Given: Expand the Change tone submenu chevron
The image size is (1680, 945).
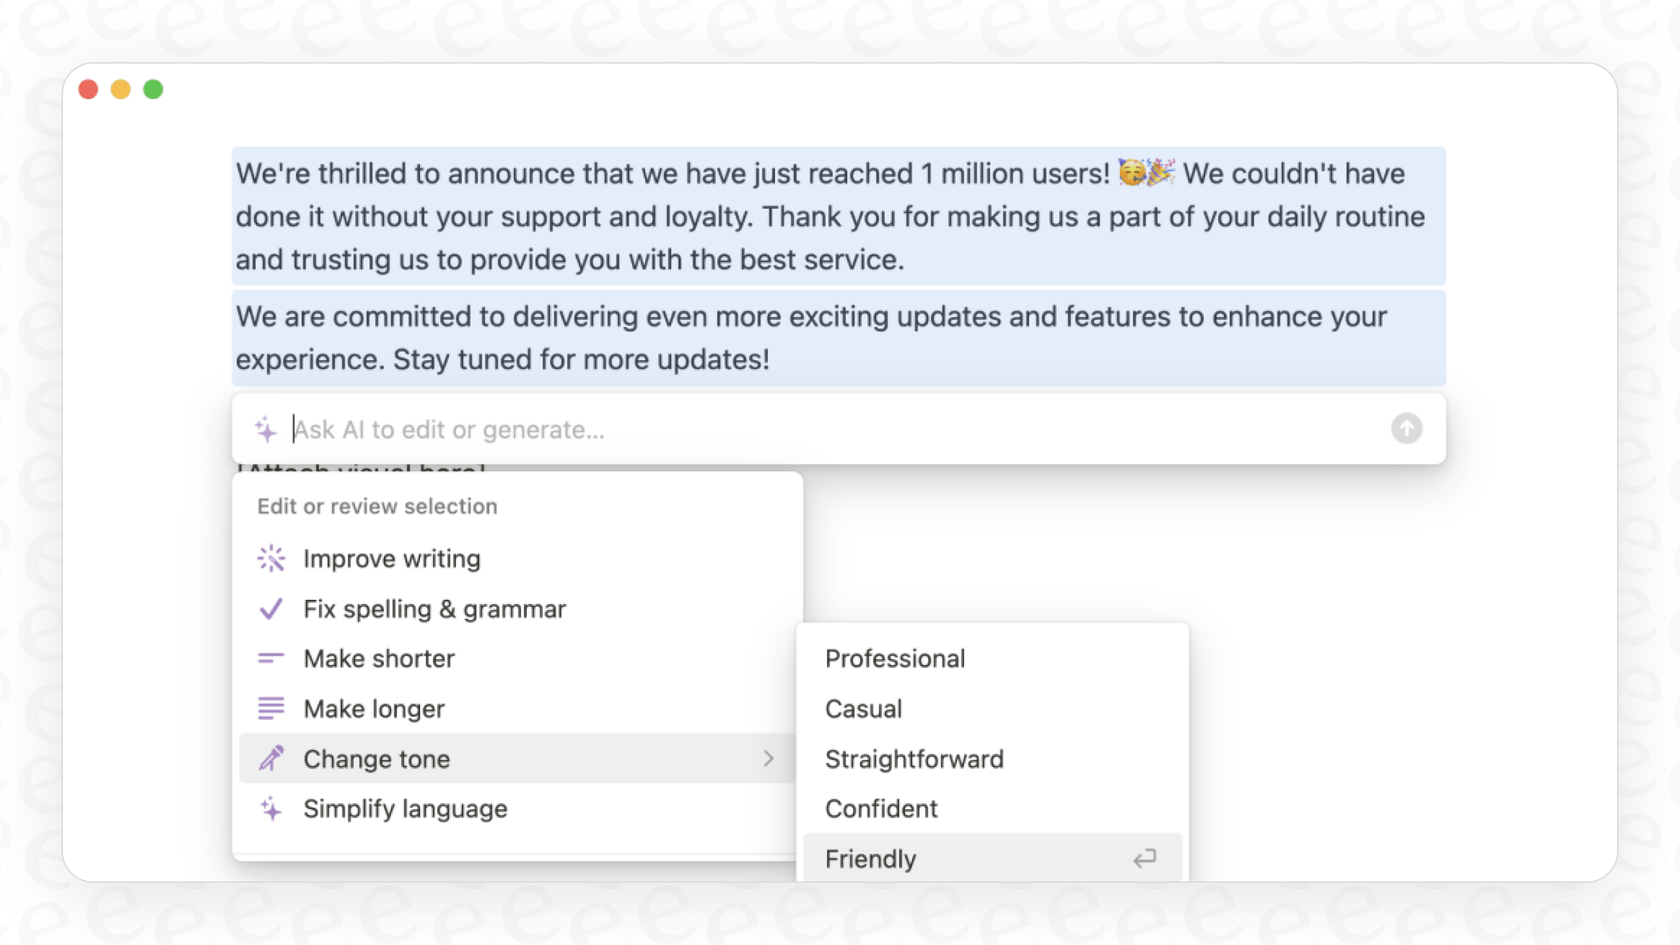Looking at the screenshot, I should 768,758.
